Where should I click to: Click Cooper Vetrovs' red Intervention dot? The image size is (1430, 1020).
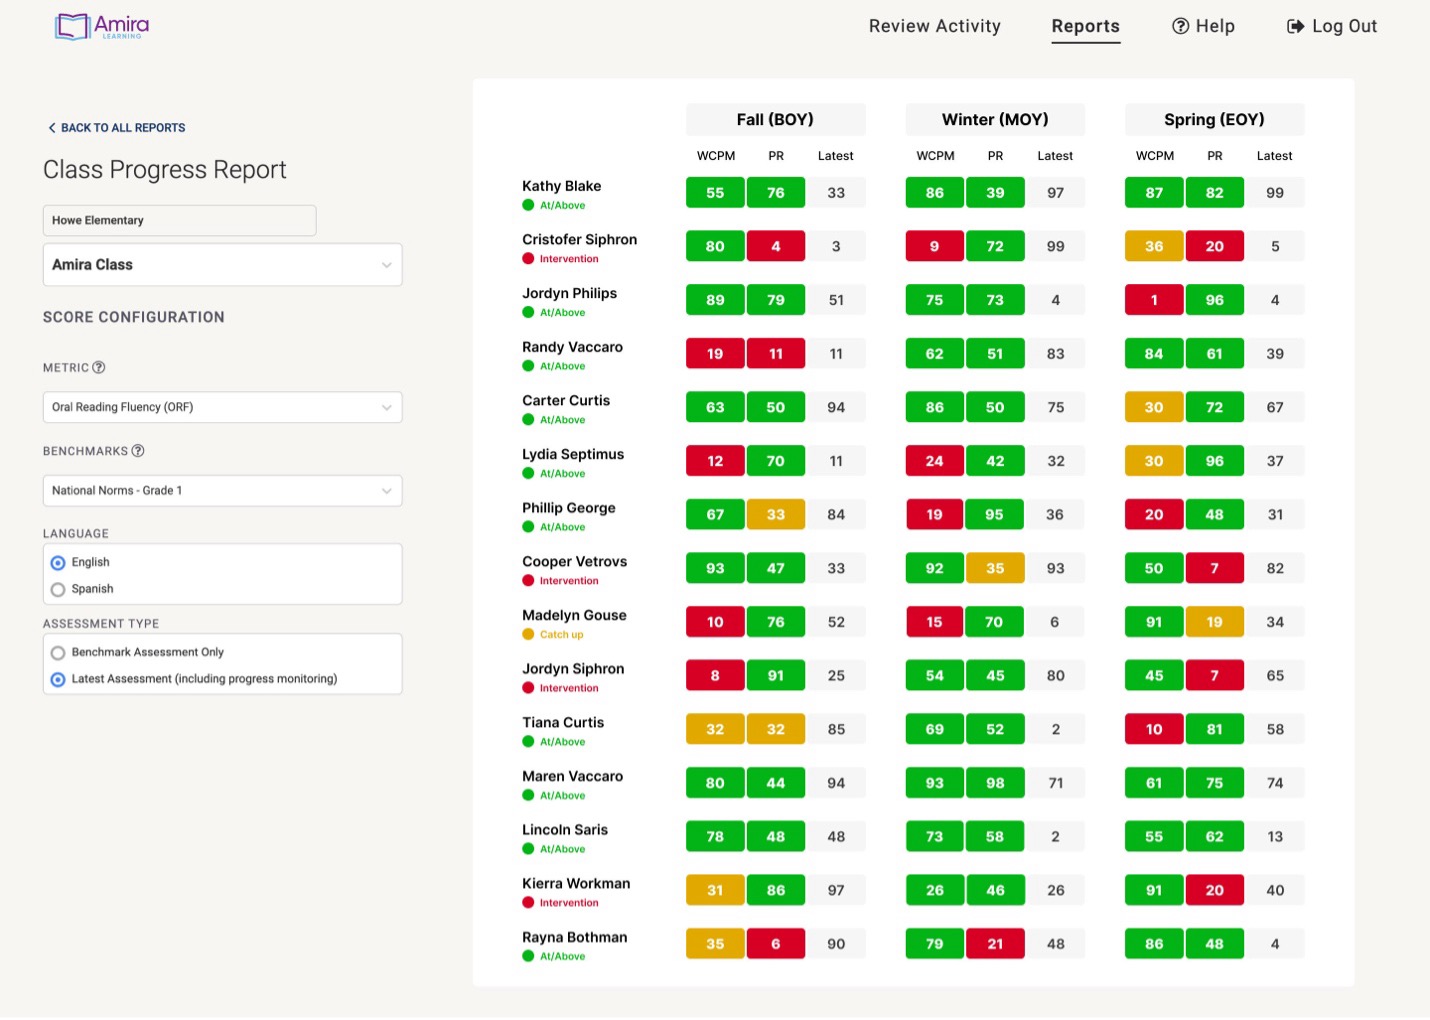coord(528,581)
